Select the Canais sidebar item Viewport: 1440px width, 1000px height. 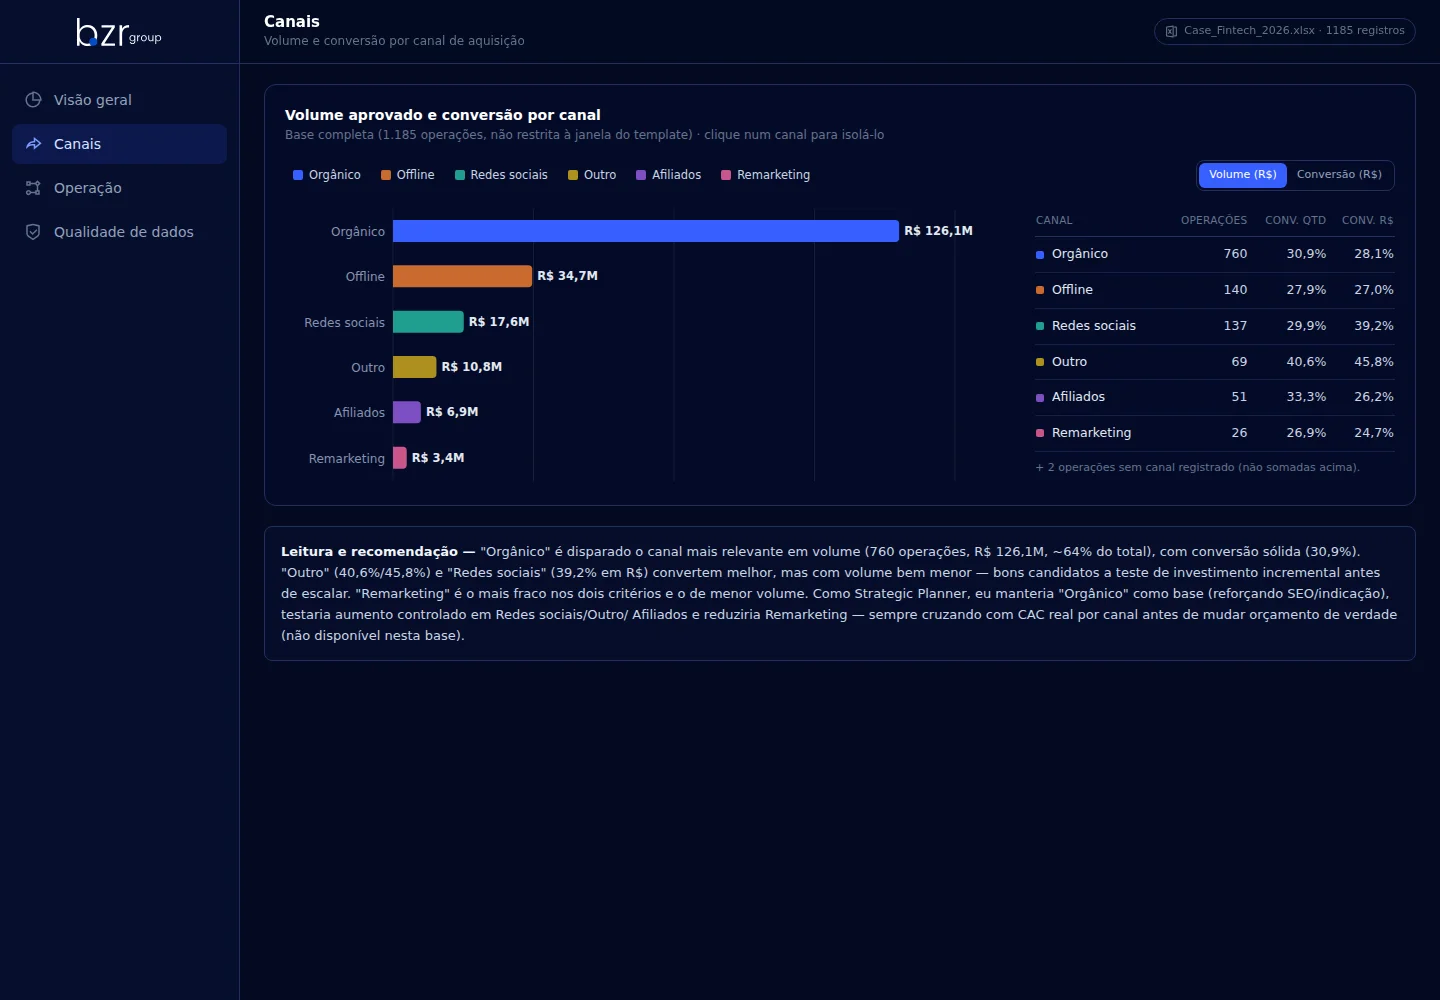coord(119,144)
